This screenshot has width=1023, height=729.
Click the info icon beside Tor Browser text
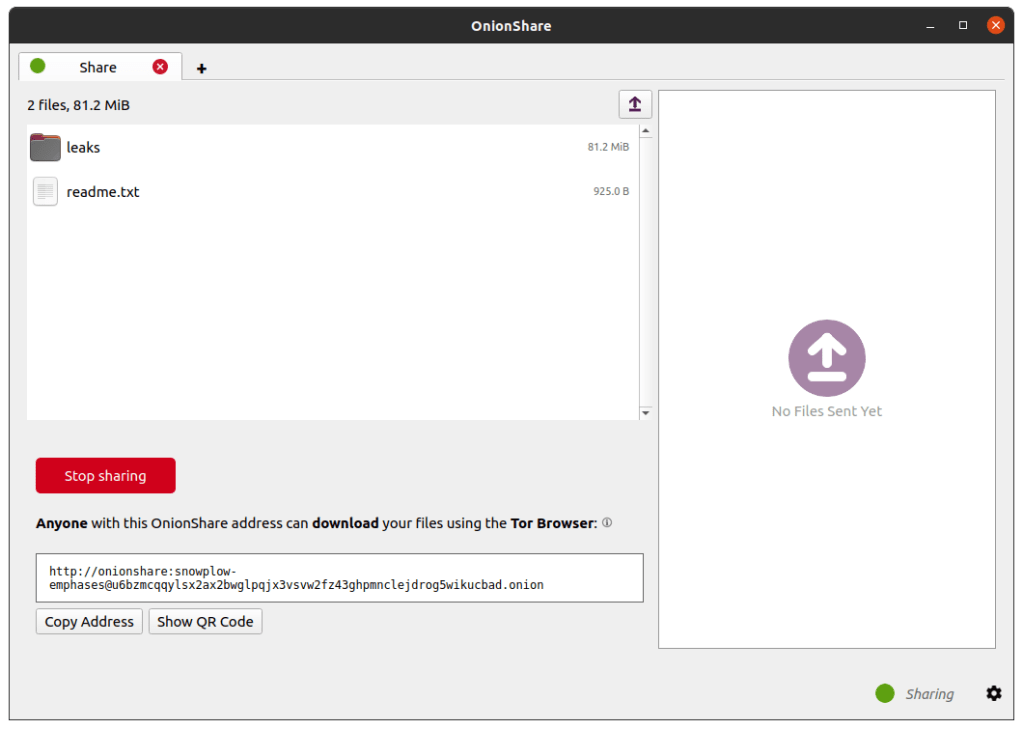(x=607, y=523)
